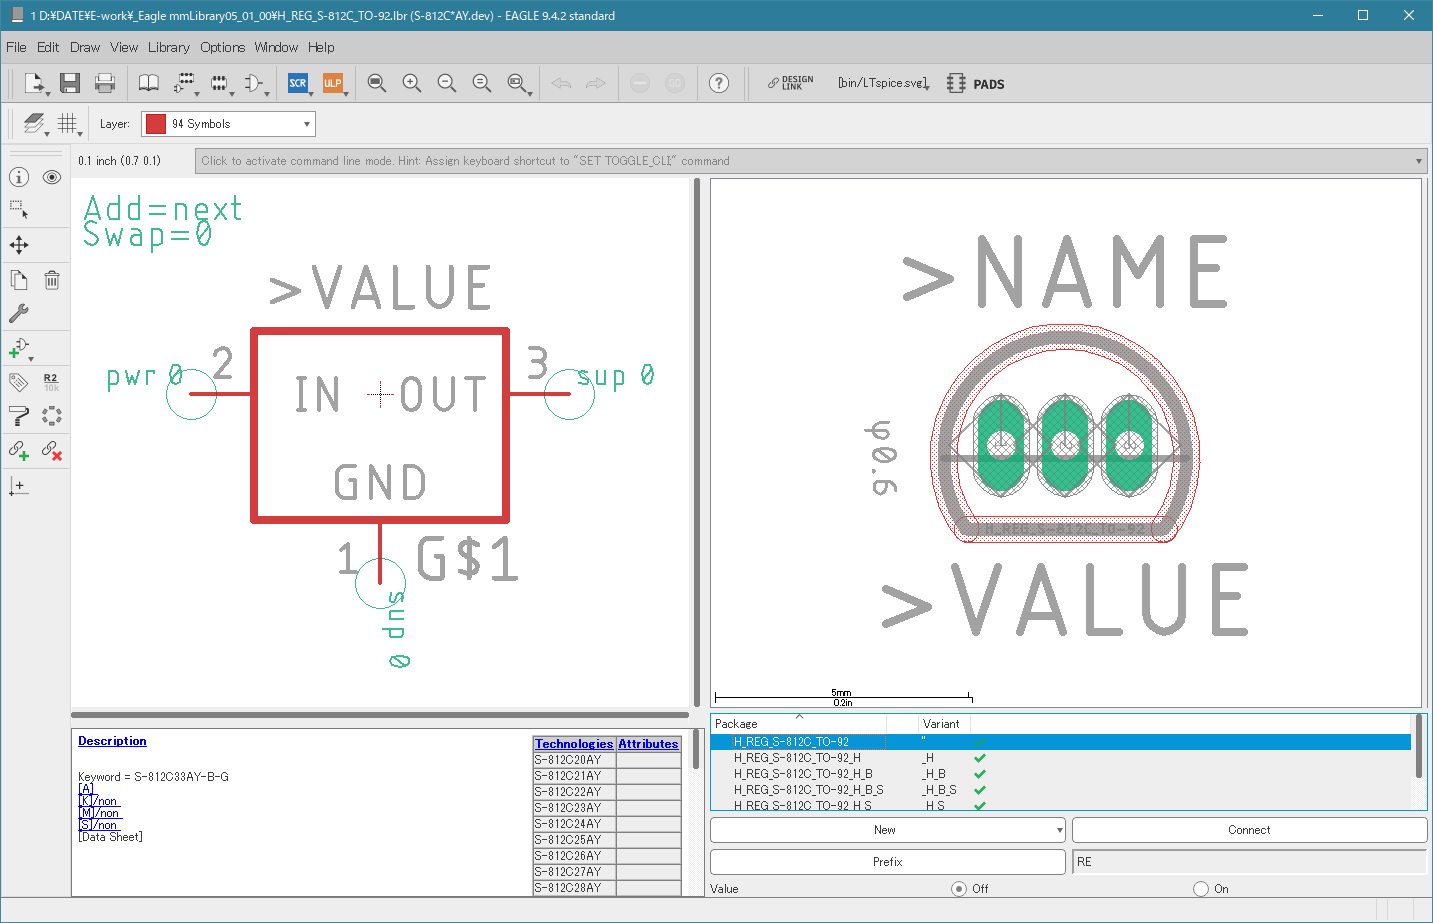Open the Layer 94 Symbols dropdown
The image size is (1433, 923).
[228, 124]
